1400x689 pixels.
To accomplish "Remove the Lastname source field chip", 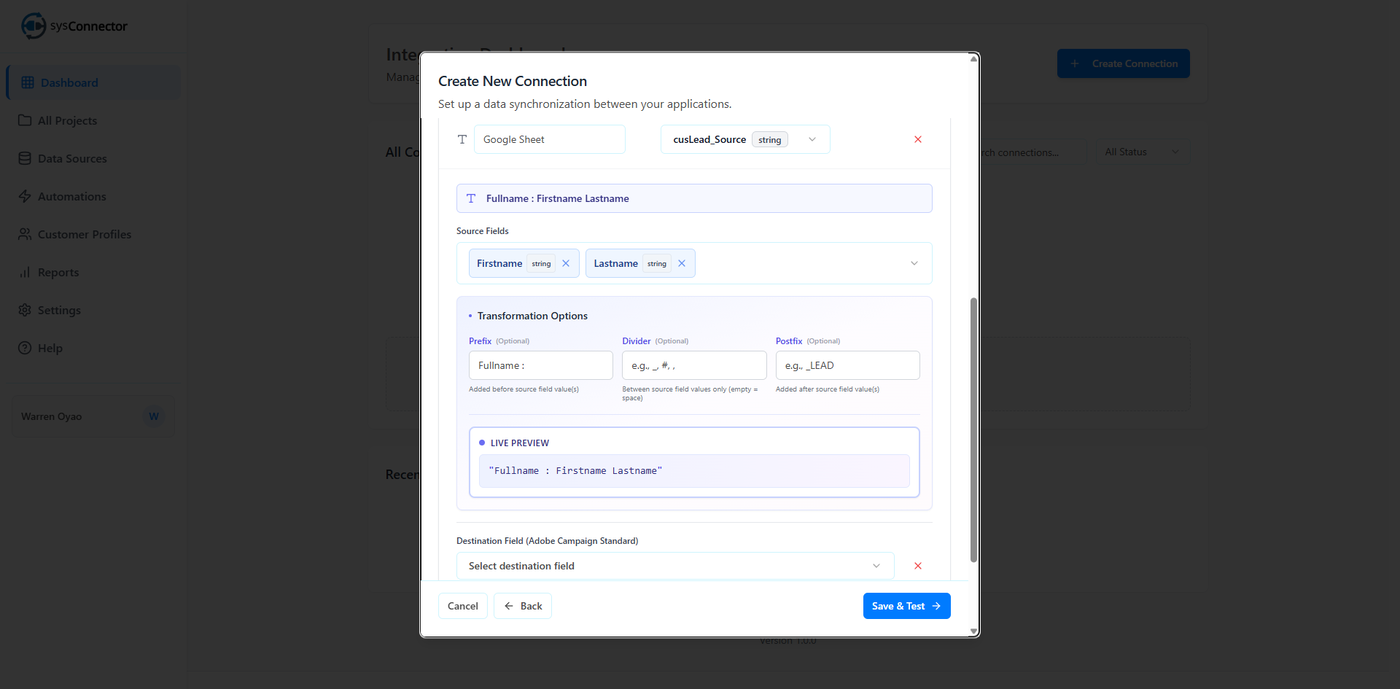I will pyautogui.click(x=682, y=264).
